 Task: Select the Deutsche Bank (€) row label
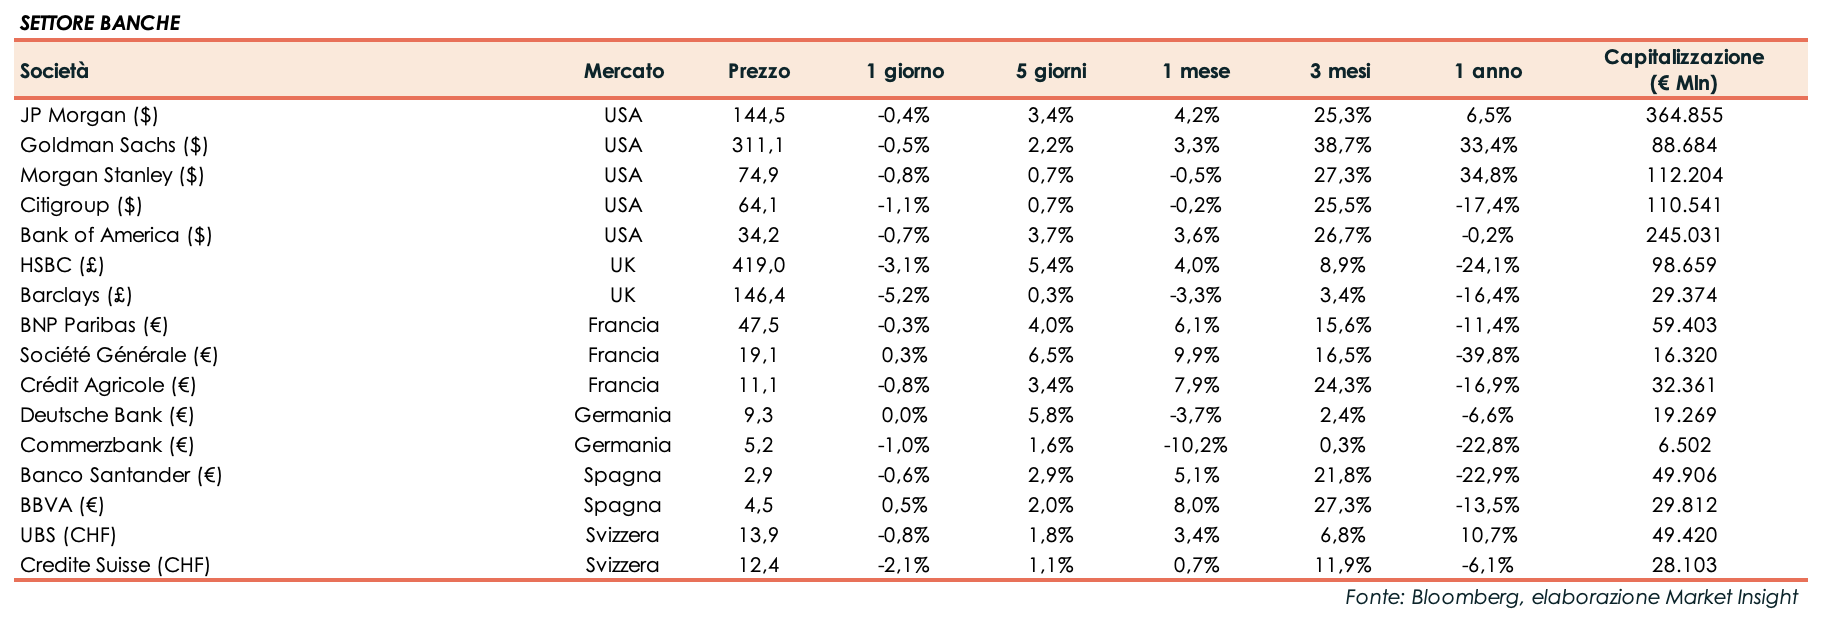click(107, 415)
